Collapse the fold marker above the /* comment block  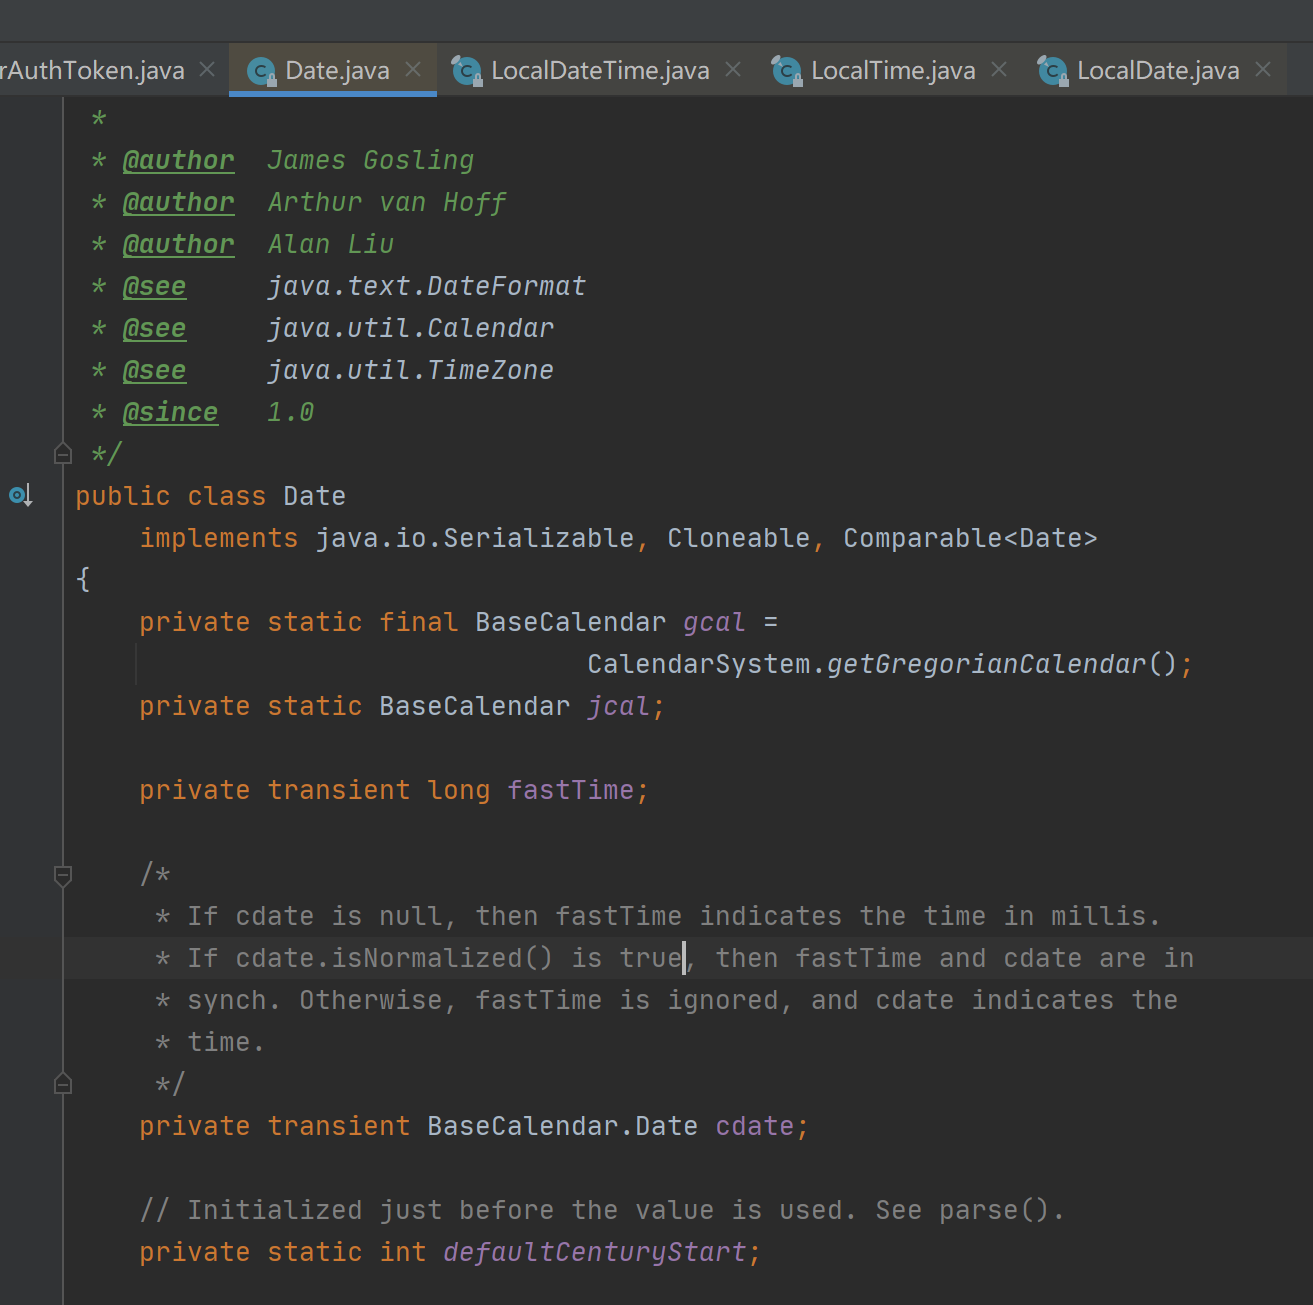click(62, 875)
